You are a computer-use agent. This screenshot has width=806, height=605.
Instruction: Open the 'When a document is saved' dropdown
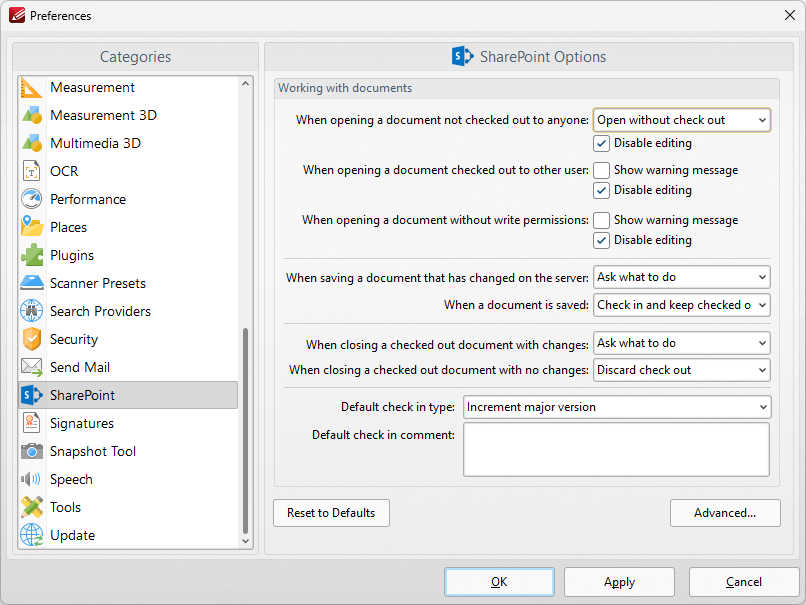[x=682, y=305]
